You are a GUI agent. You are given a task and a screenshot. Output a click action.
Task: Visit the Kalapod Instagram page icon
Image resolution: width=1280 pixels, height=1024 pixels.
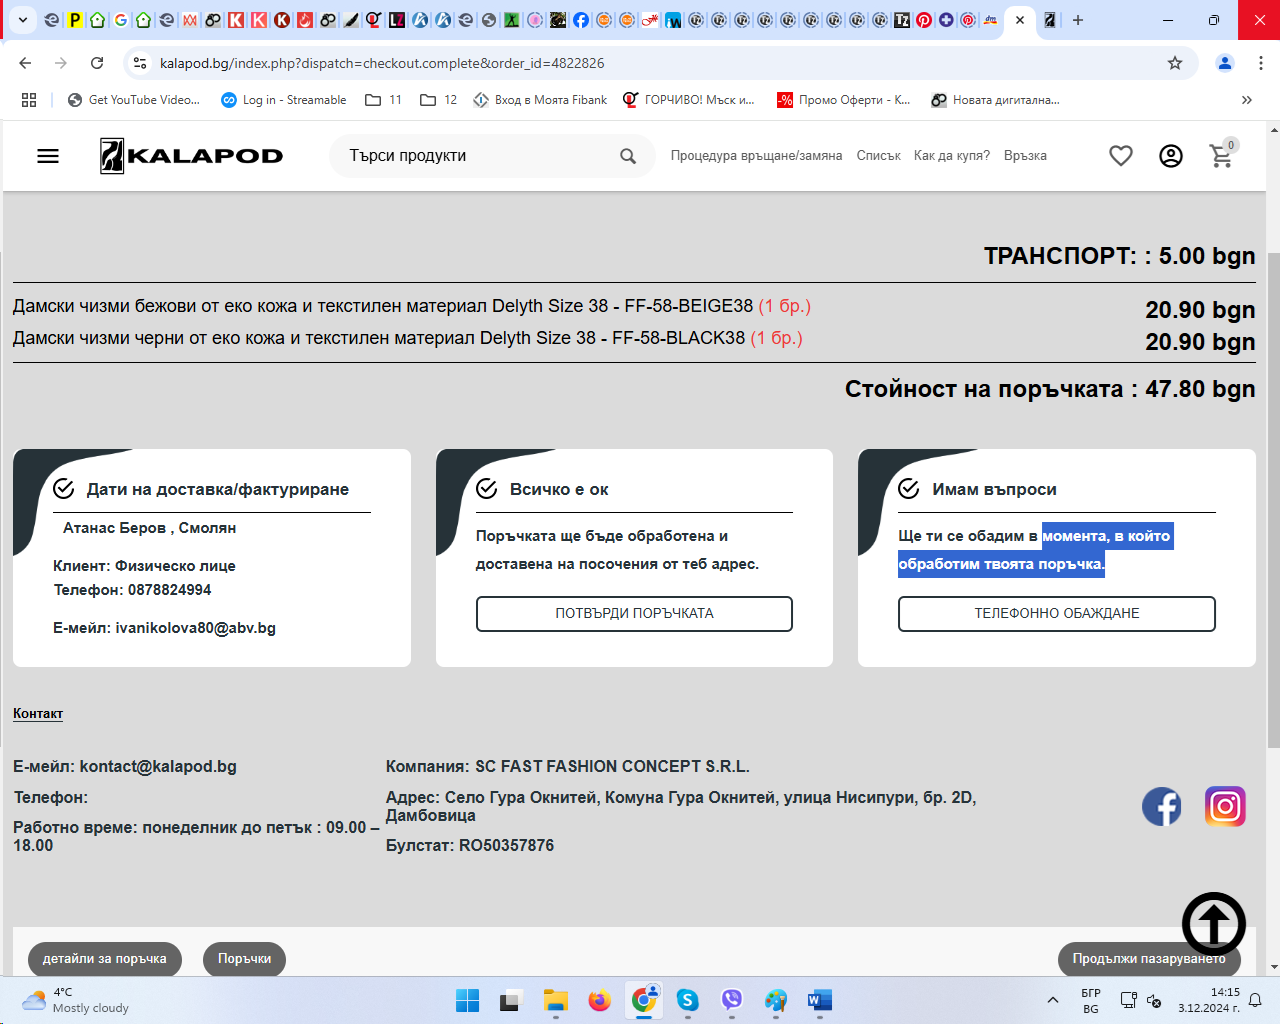1225,806
